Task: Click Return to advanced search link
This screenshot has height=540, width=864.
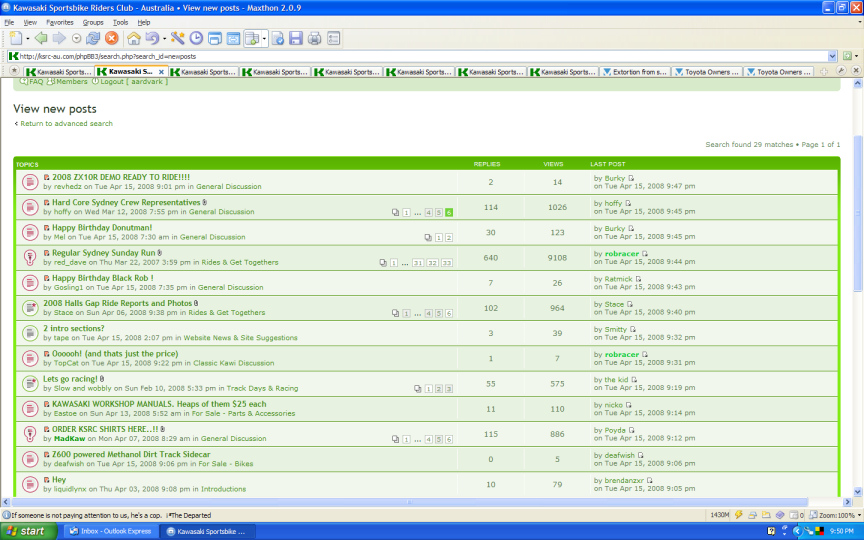Action: coord(66,123)
